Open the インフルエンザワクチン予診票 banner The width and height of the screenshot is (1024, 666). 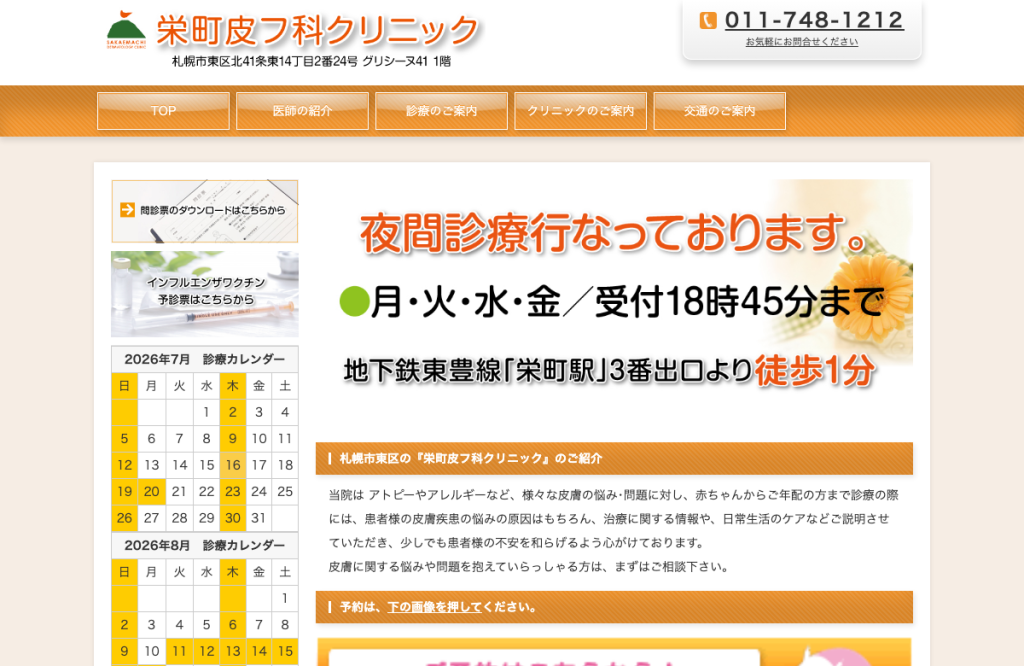coord(204,294)
